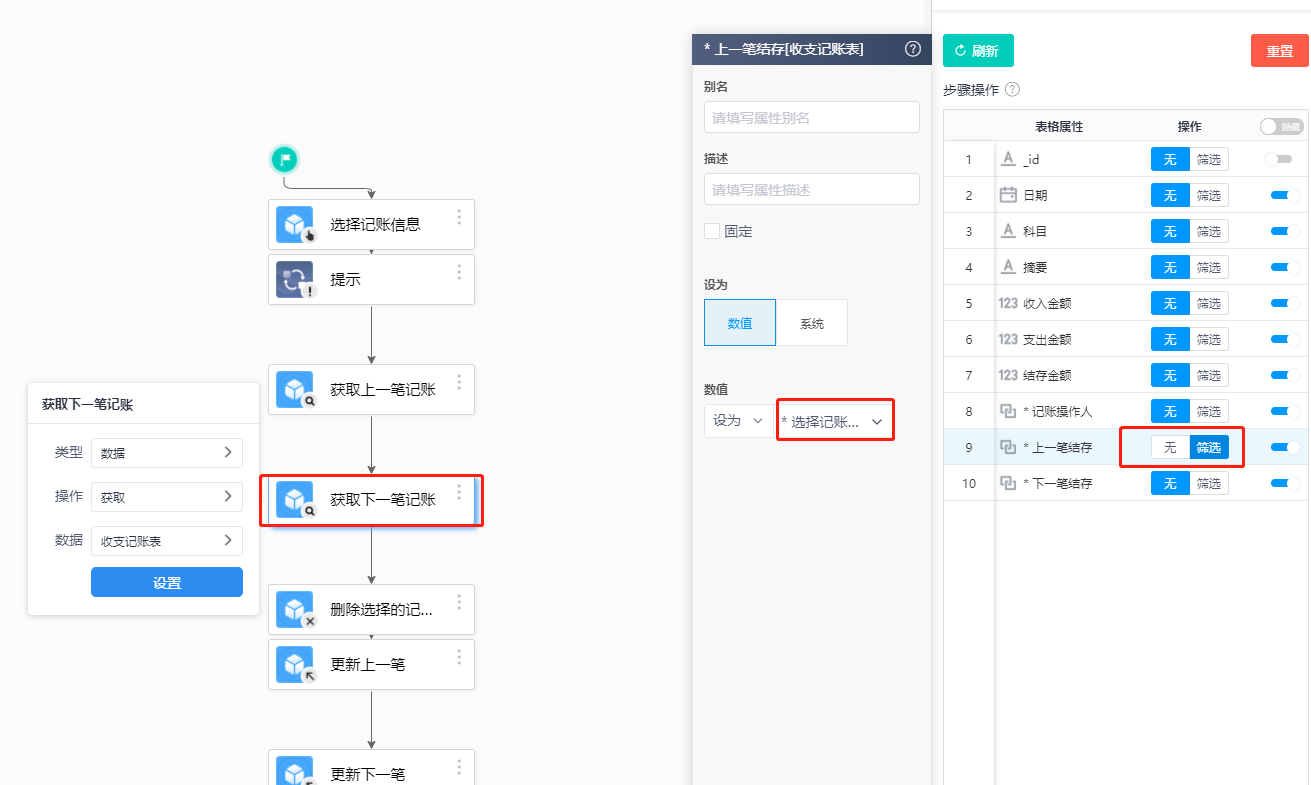Click the 删除选择的记... node cube icon
This screenshot has width=1311, height=785.
[294, 610]
